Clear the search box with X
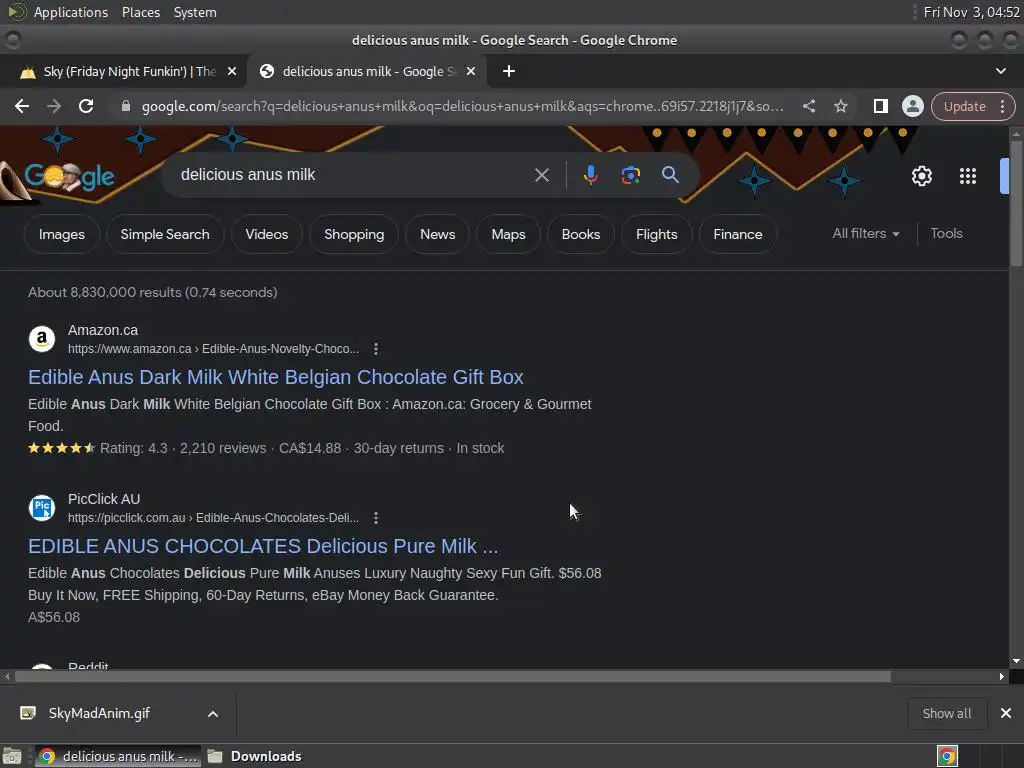1024x768 pixels. coord(542,175)
